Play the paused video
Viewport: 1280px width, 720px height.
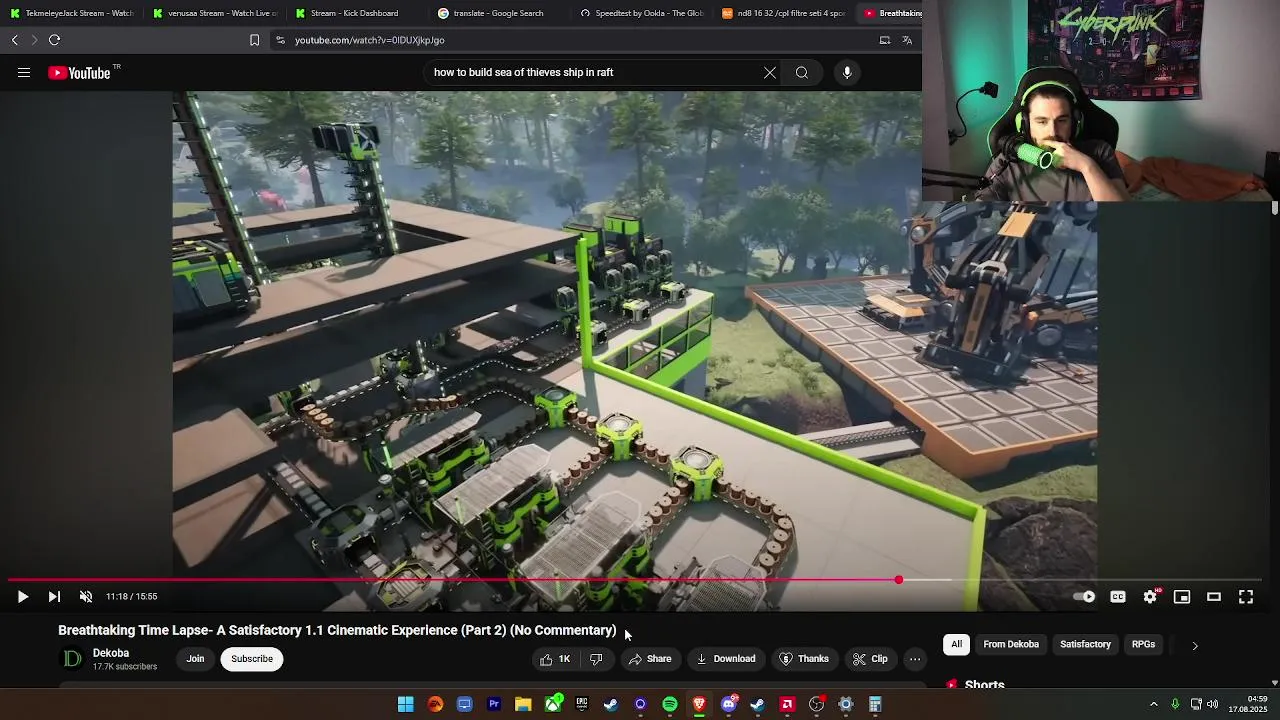(x=22, y=597)
